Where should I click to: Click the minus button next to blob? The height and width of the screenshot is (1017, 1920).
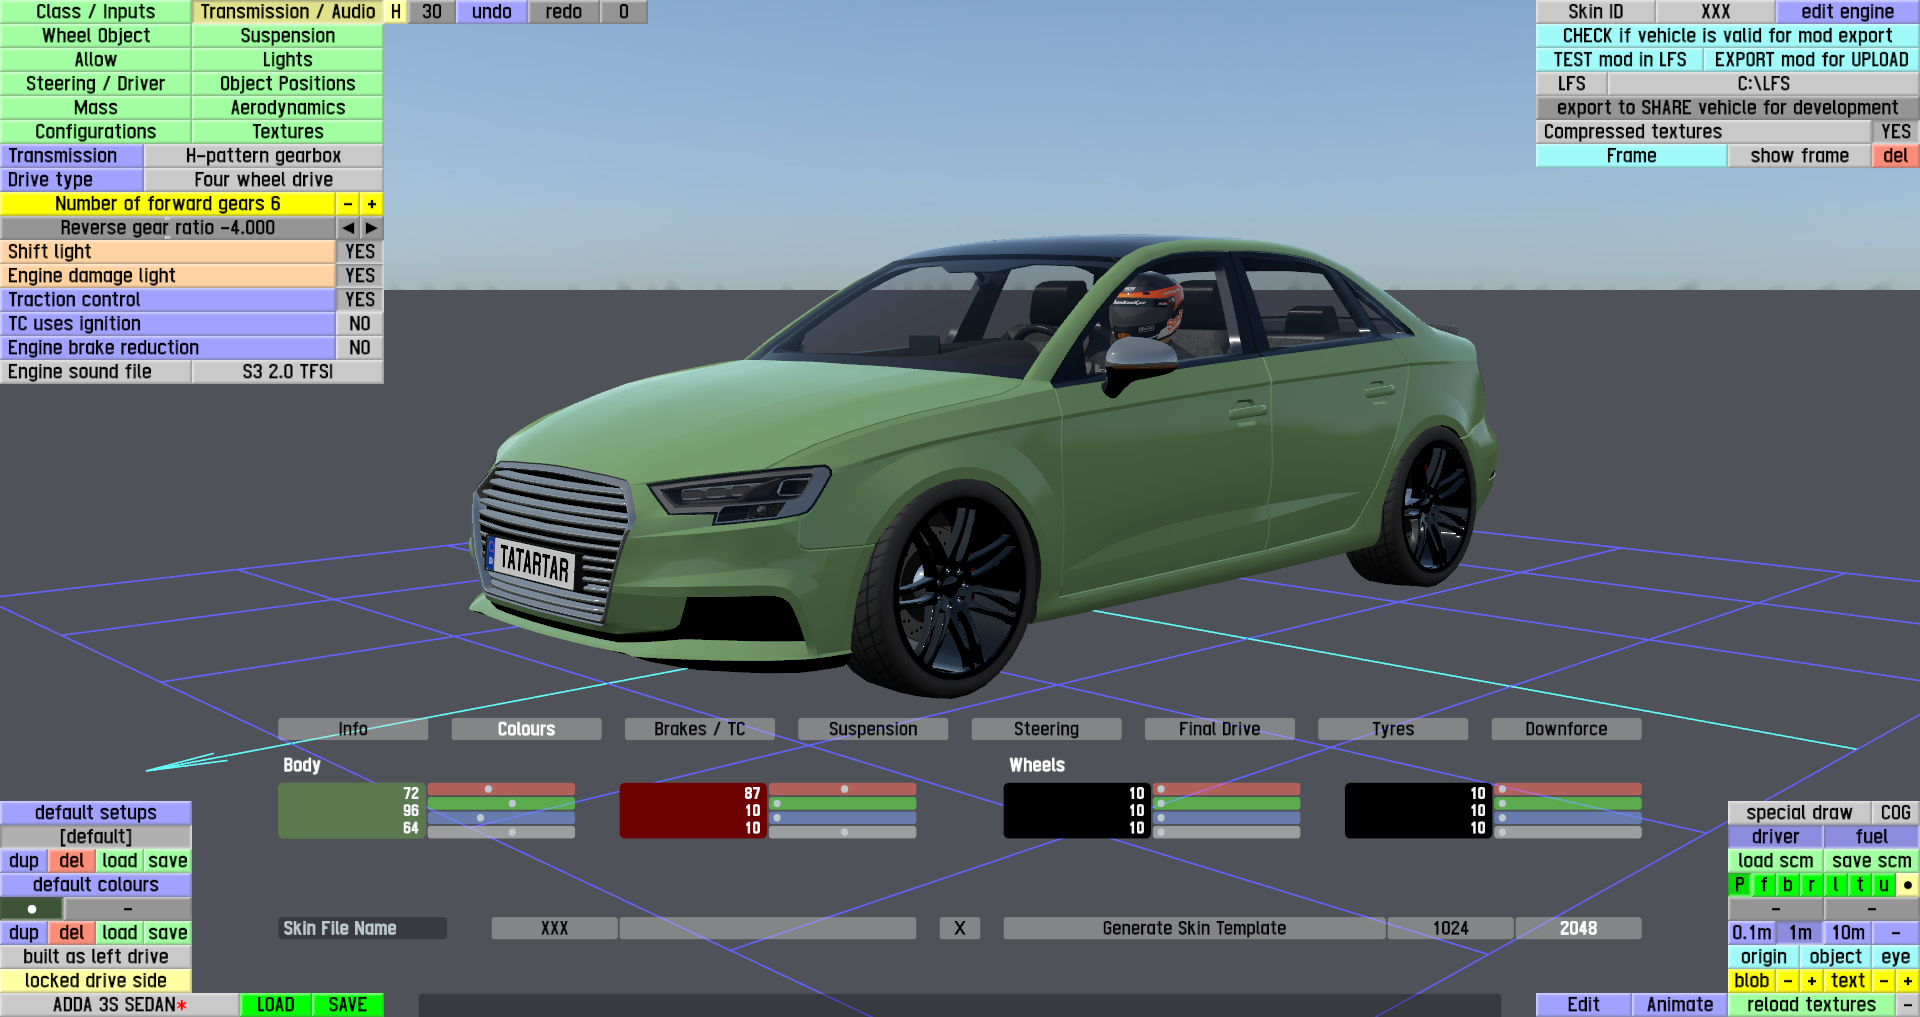[x=1788, y=981]
